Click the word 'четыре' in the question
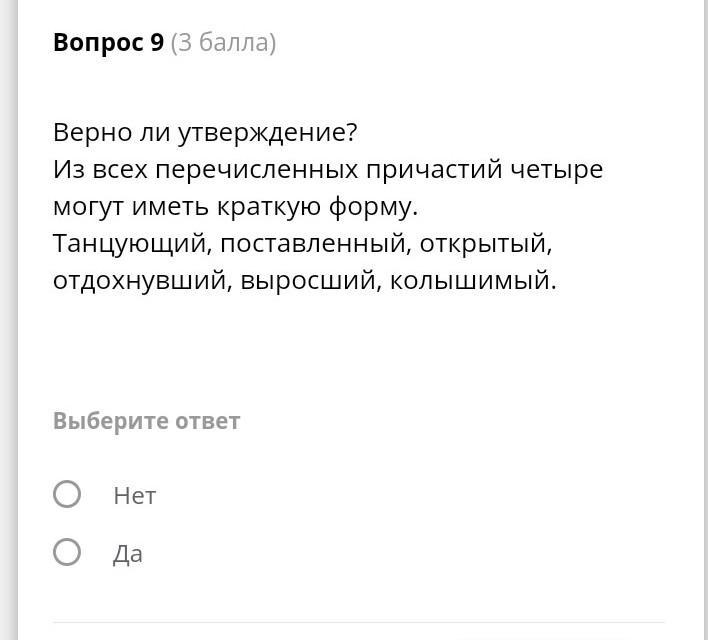The height and width of the screenshot is (640, 708). click(x=558, y=170)
